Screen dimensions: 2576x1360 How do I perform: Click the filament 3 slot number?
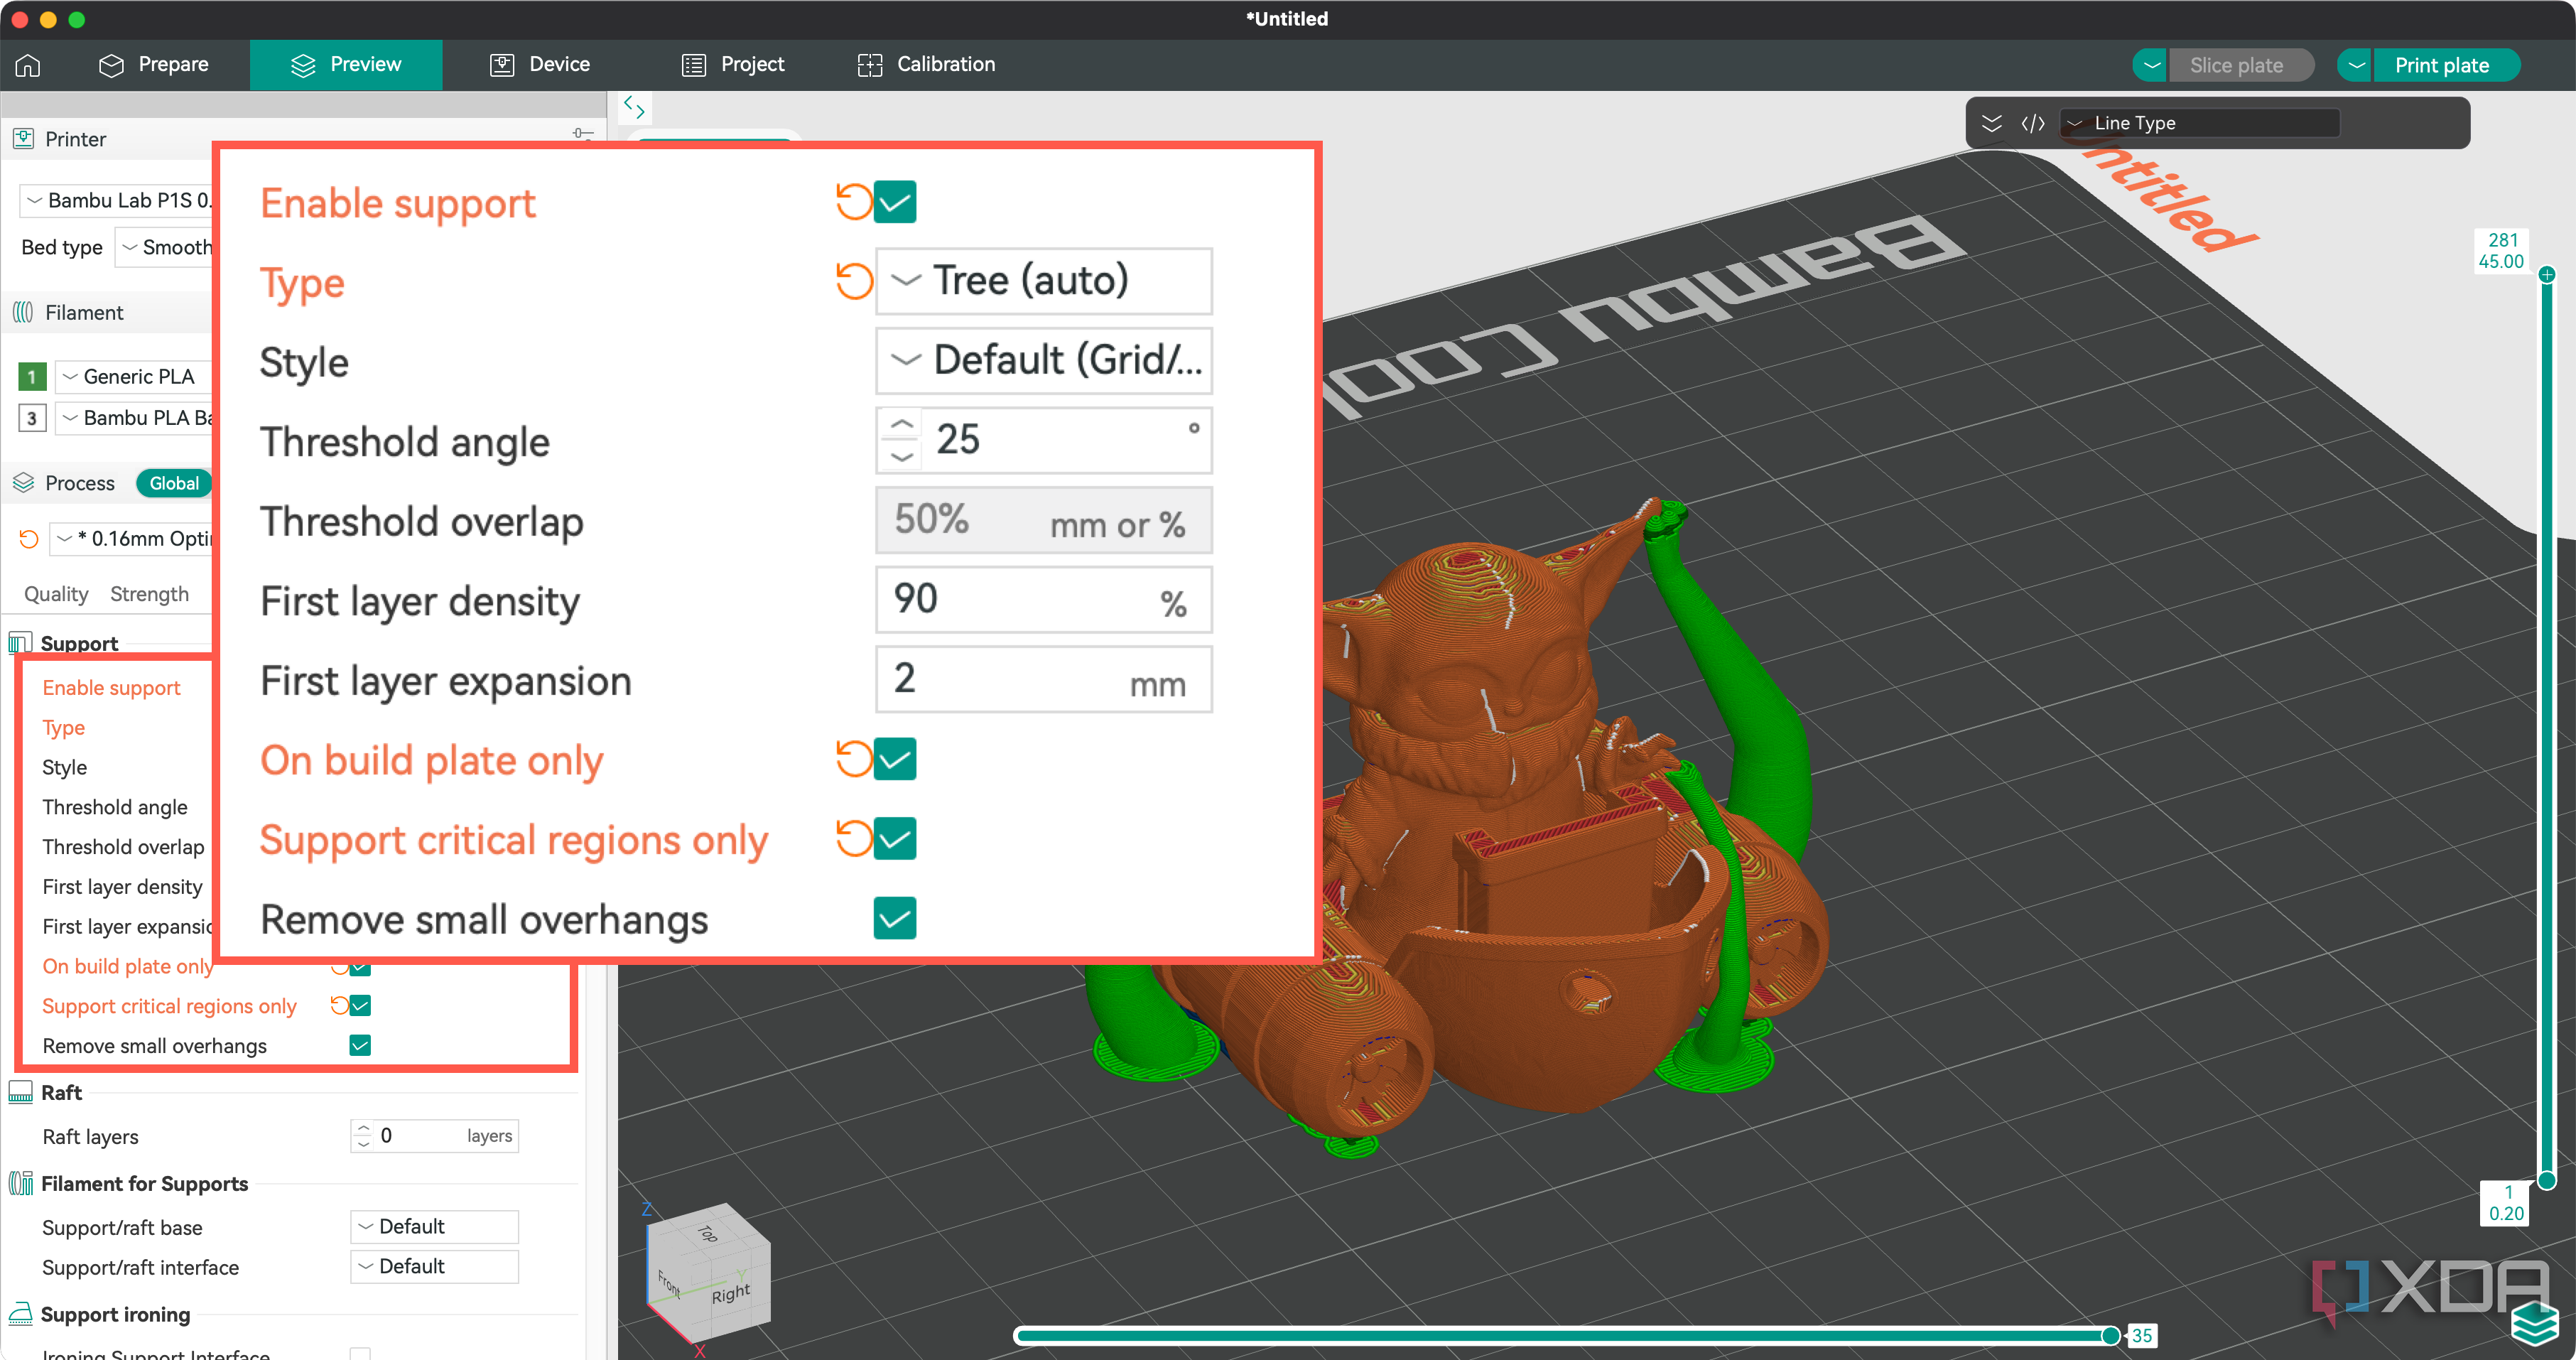click(32, 418)
